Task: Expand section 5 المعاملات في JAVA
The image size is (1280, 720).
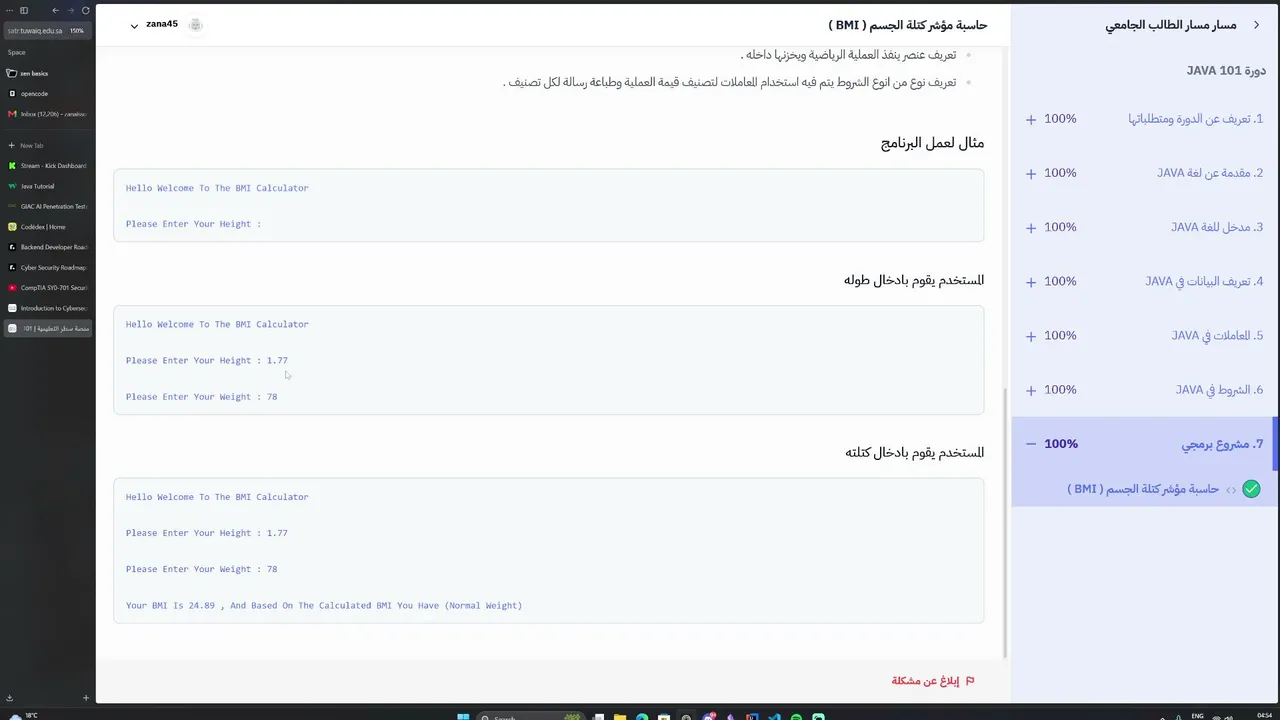Action: point(1031,336)
